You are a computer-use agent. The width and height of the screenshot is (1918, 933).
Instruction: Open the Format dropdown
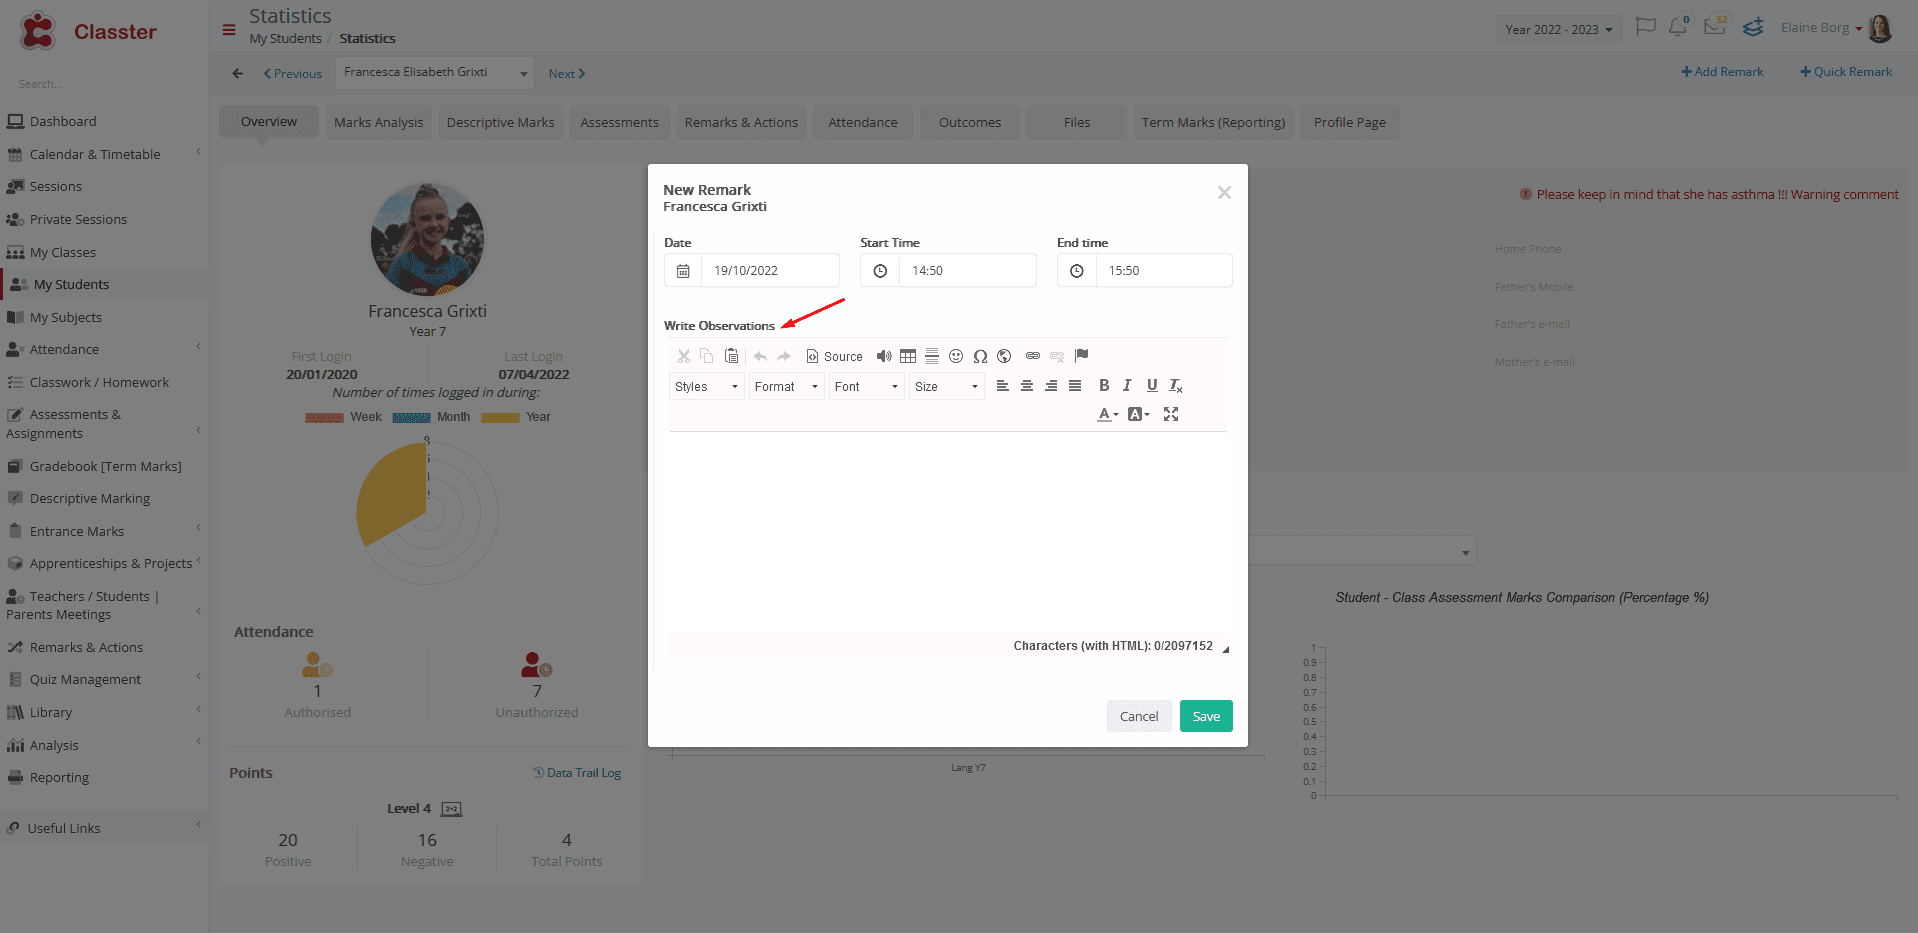click(787, 387)
